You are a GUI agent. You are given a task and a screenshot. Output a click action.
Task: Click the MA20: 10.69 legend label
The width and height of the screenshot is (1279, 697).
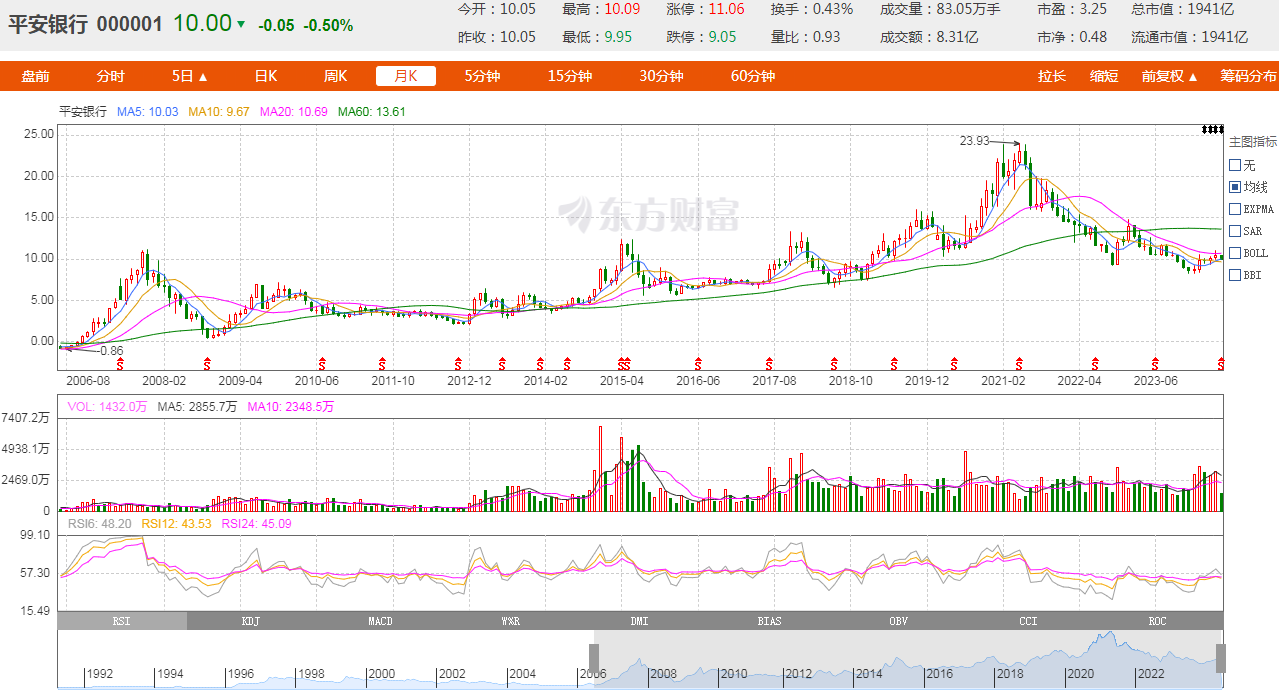pyautogui.click(x=293, y=112)
